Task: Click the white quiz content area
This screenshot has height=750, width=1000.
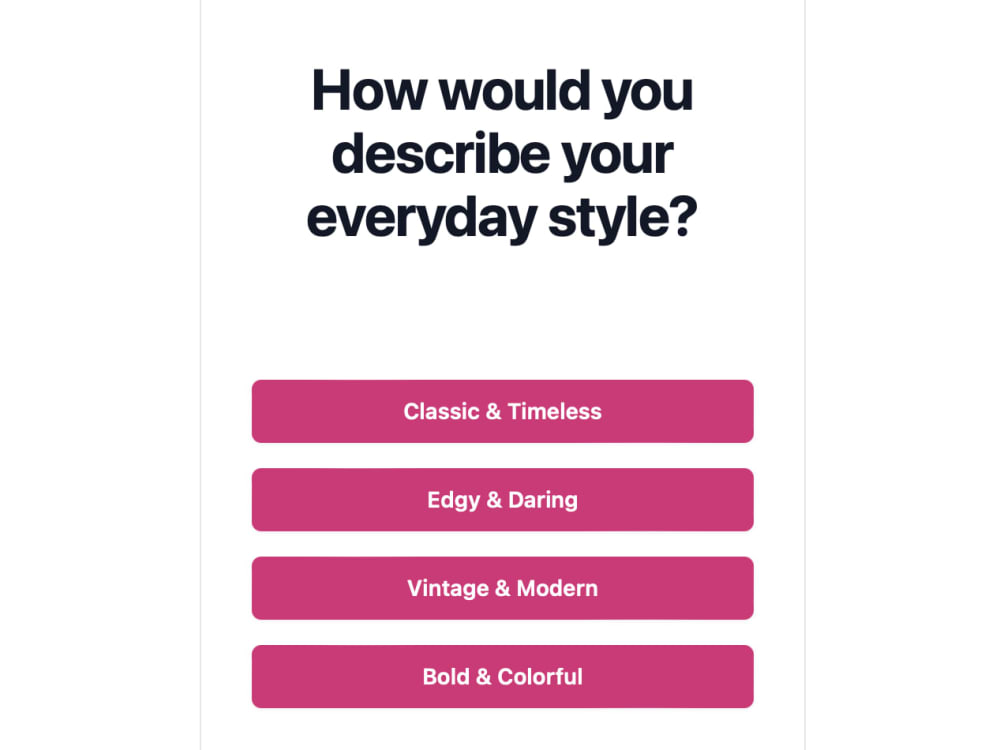Action: click(502, 310)
